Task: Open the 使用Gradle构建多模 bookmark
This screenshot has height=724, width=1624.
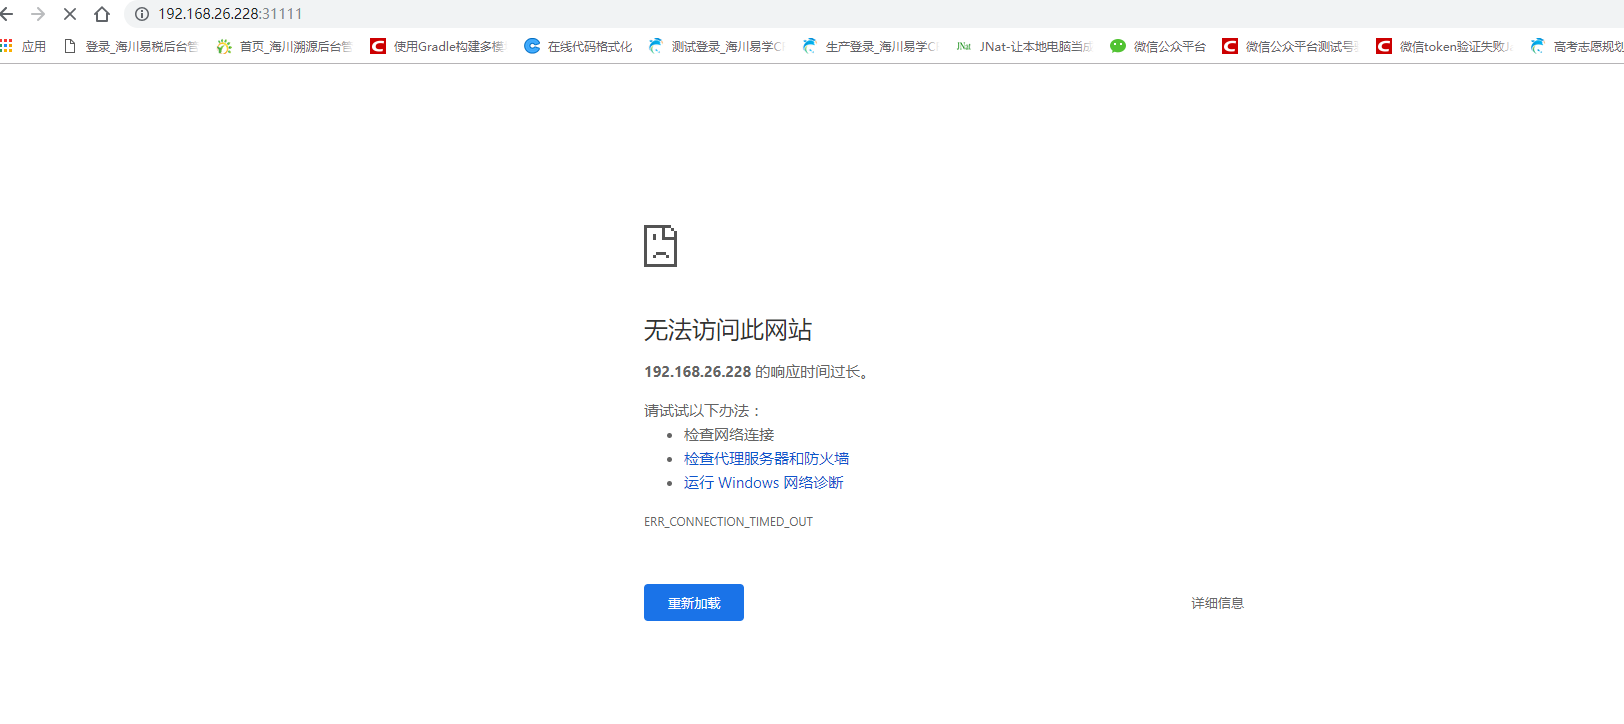Action: coord(437,46)
